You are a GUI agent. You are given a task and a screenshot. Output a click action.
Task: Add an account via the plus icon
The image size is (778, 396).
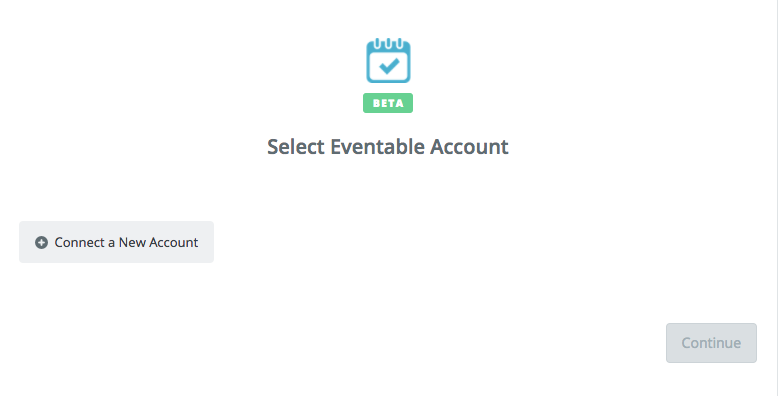click(x=41, y=242)
